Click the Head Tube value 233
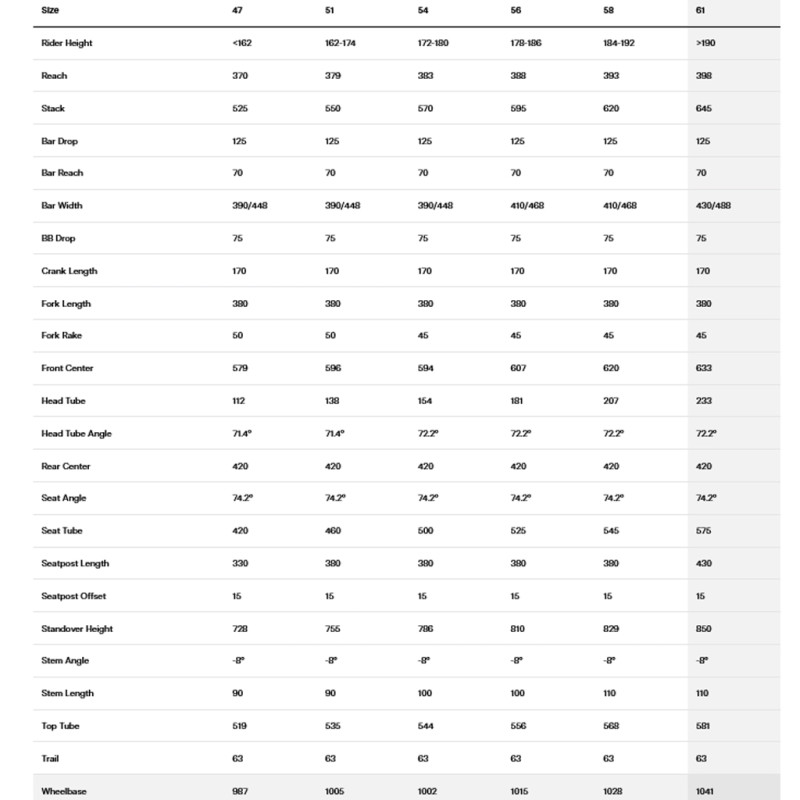Viewport: 800px width, 800px height. click(702, 401)
